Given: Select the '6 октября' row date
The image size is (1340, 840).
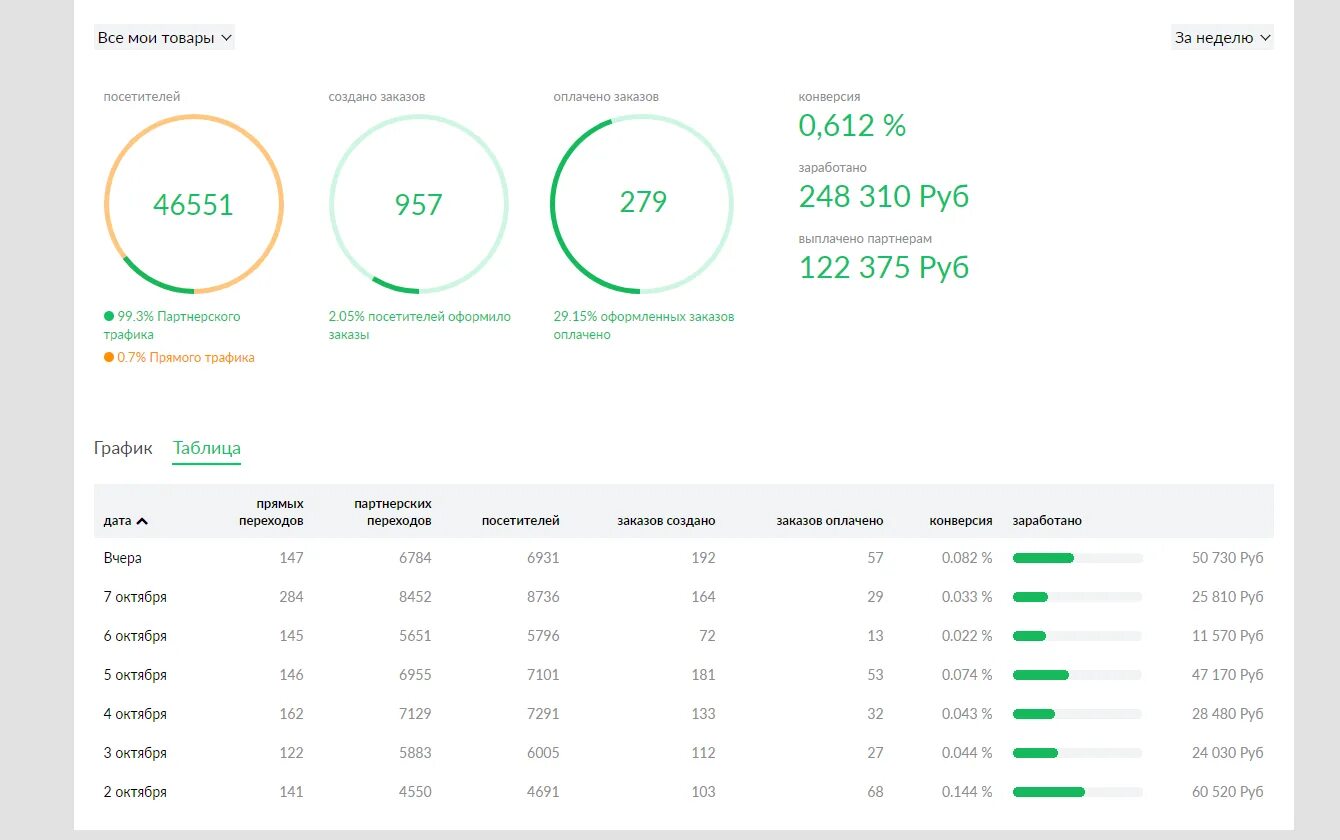Looking at the screenshot, I should (135, 636).
